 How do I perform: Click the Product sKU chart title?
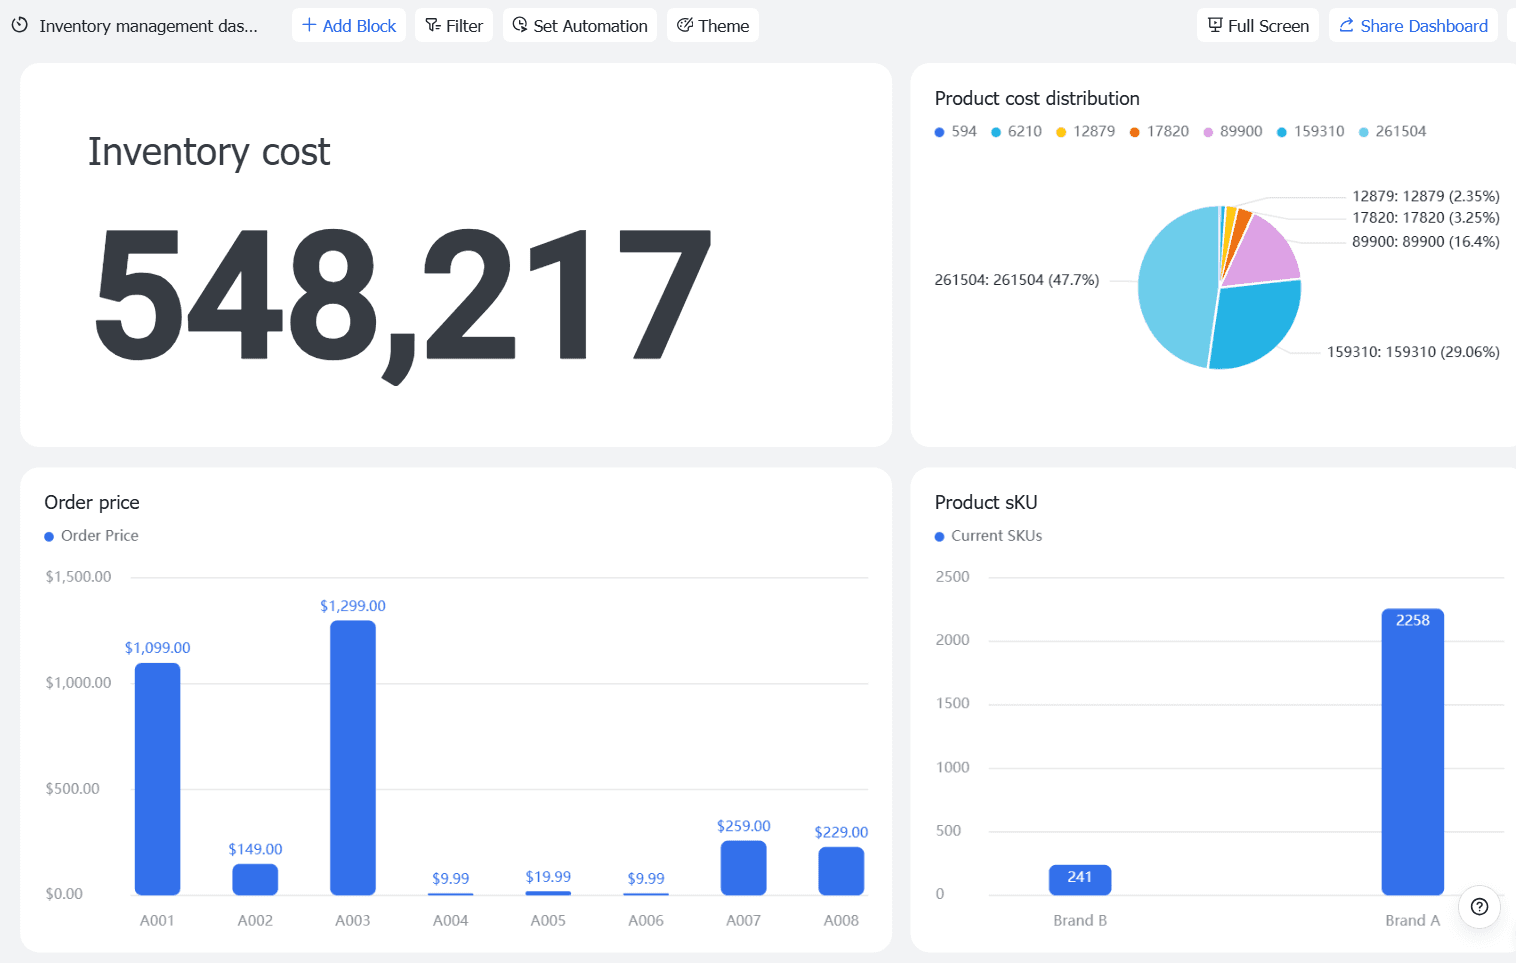click(x=986, y=502)
